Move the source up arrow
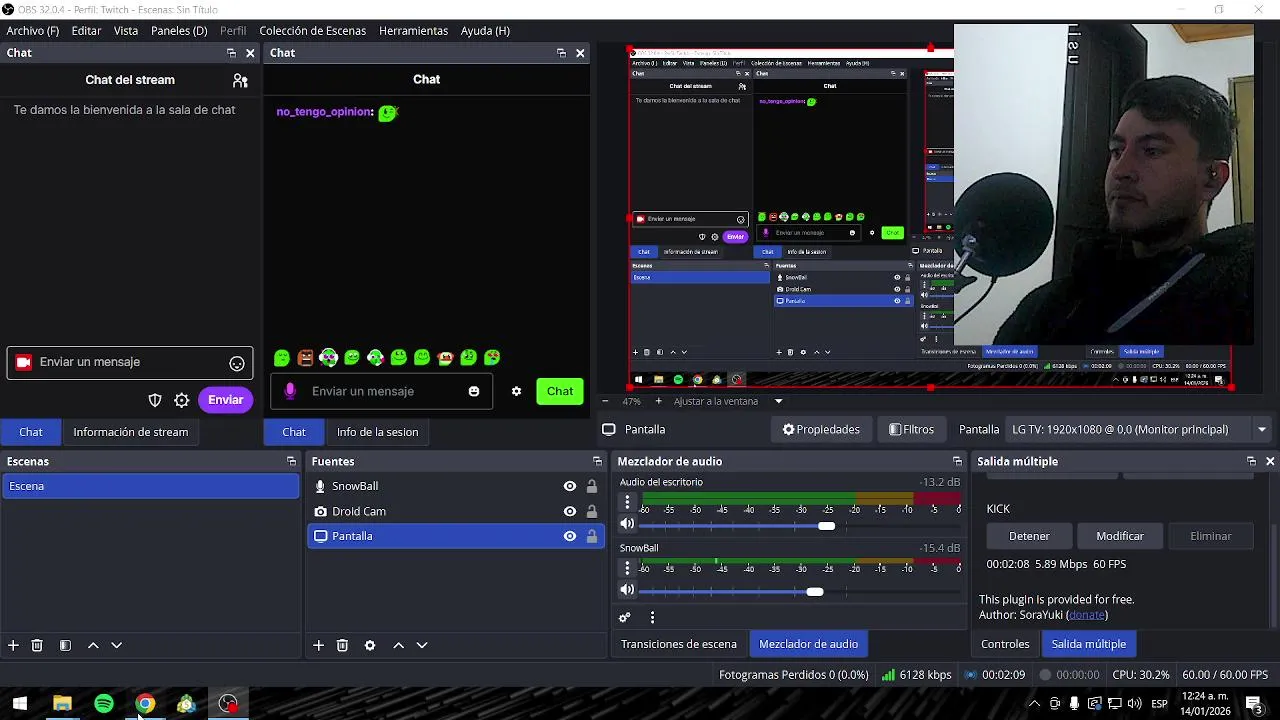The height and width of the screenshot is (720, 1280). (x=398, y=645)
